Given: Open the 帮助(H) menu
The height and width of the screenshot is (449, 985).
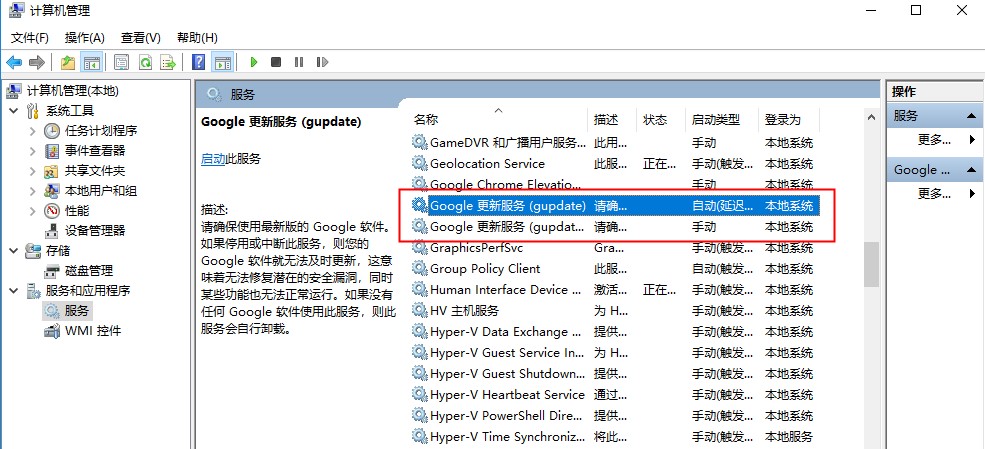Looking at the screenshot, I should click(197, 38).
